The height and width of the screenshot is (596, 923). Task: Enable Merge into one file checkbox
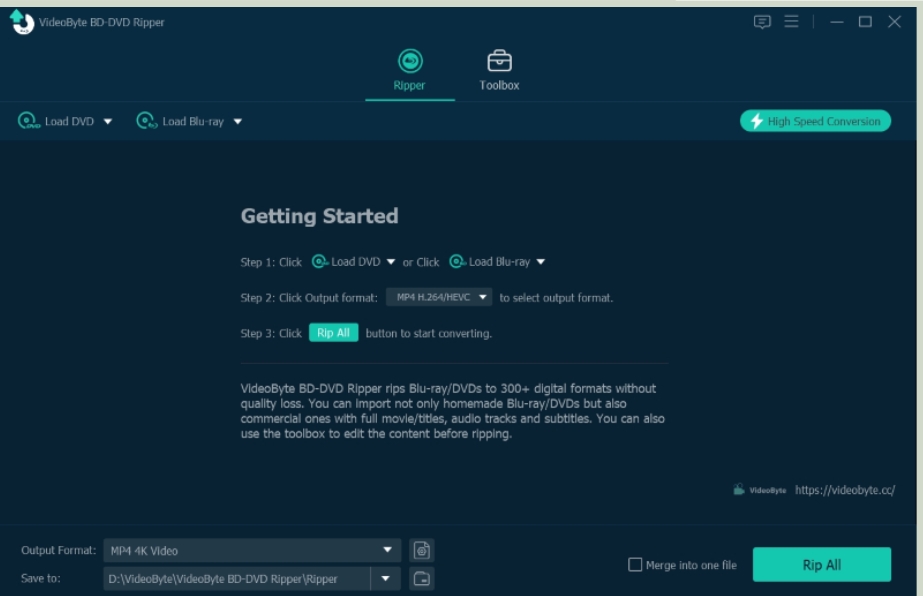[635, 565]
